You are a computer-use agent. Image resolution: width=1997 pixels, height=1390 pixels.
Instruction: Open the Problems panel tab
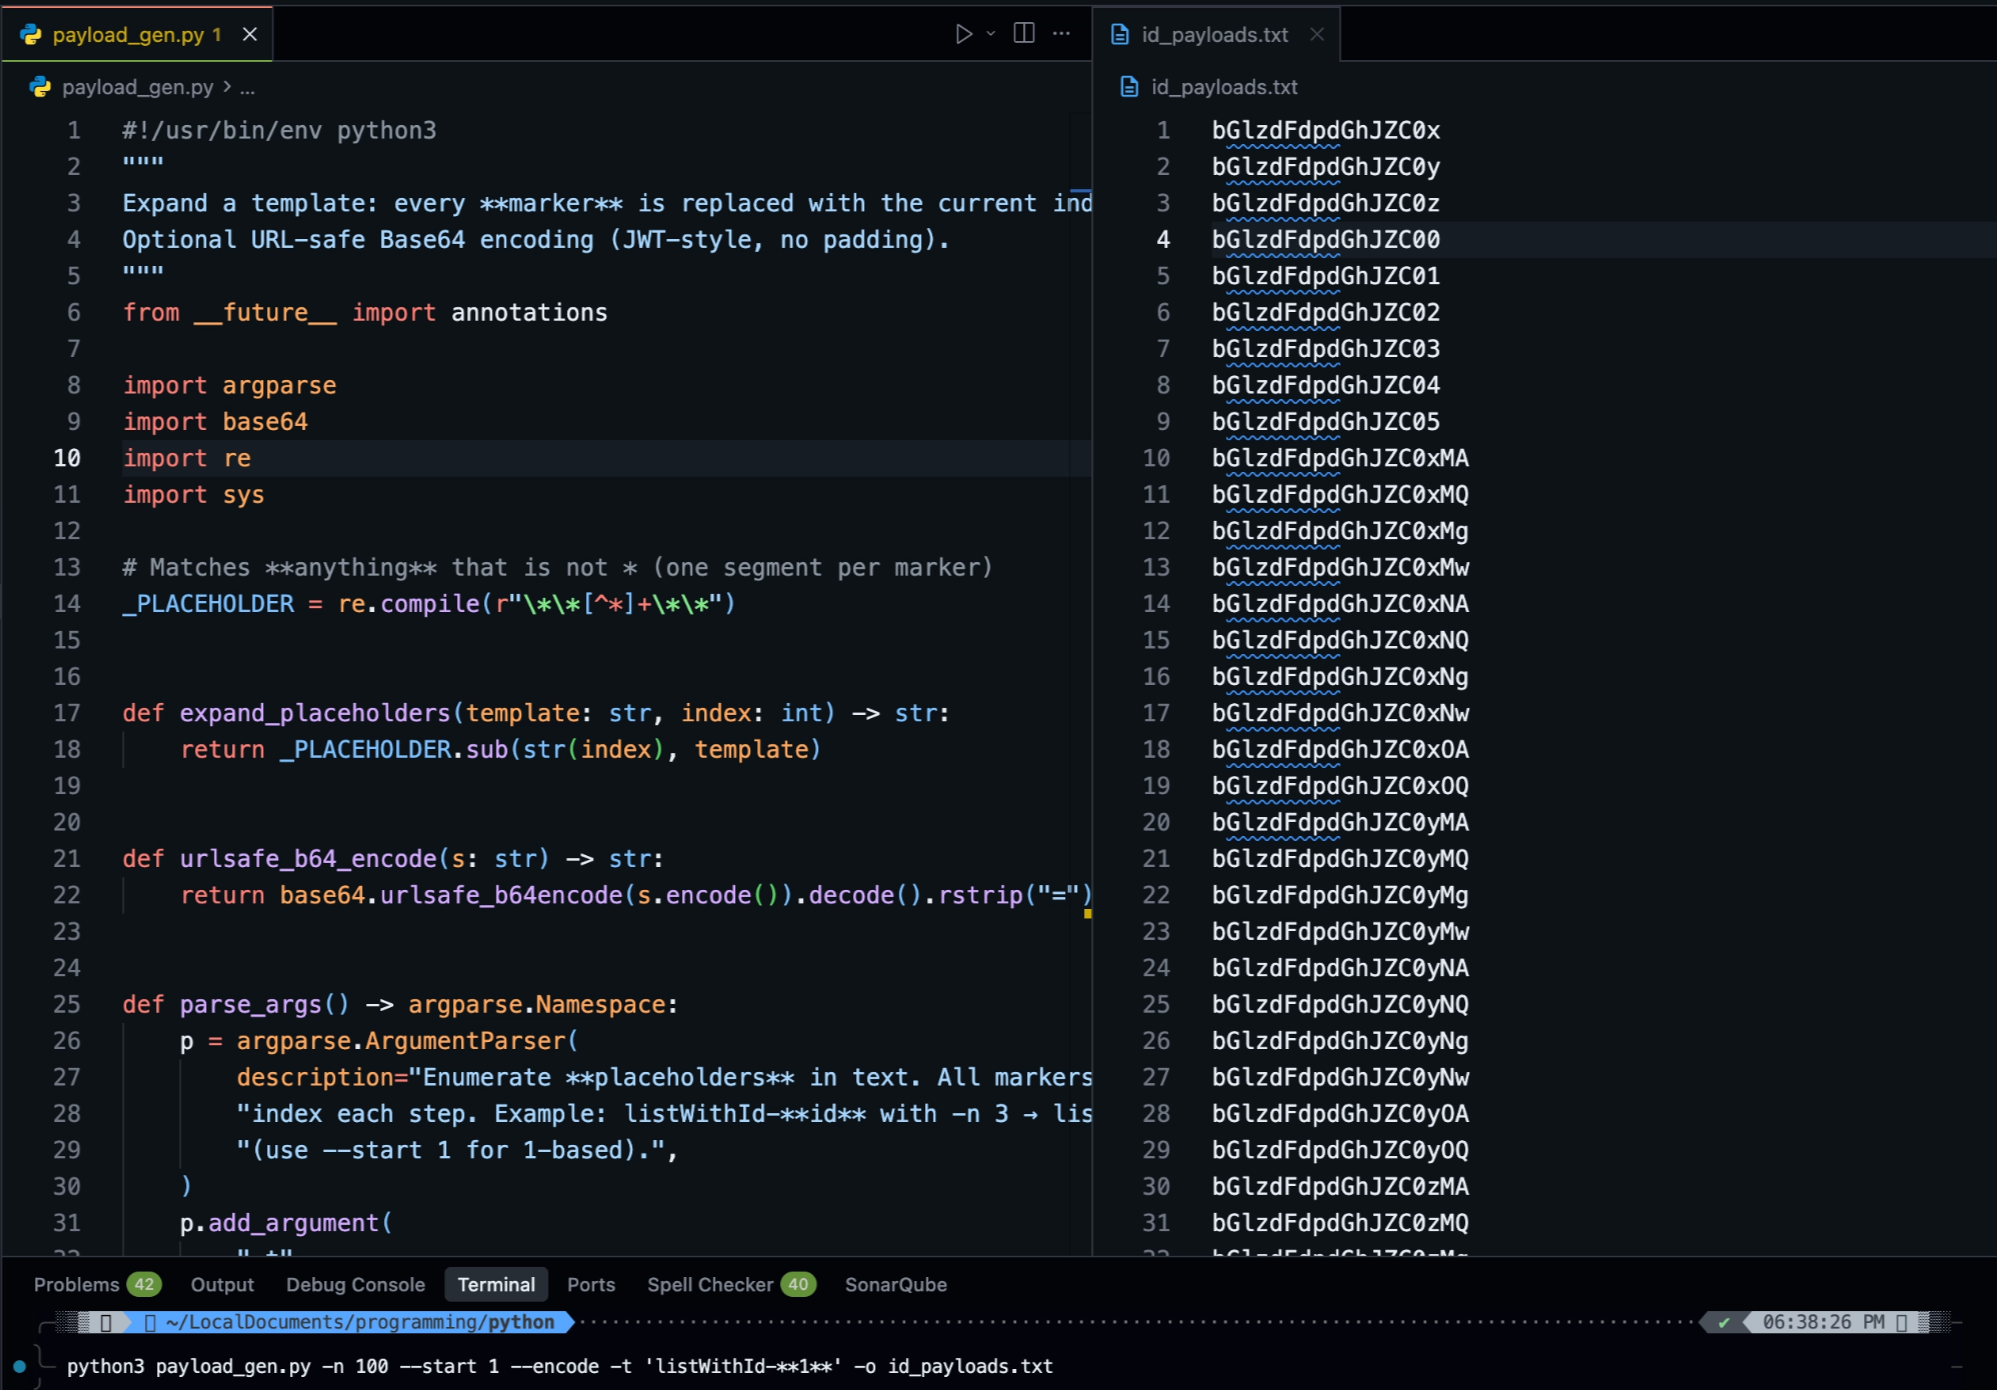coord(96,1284)
